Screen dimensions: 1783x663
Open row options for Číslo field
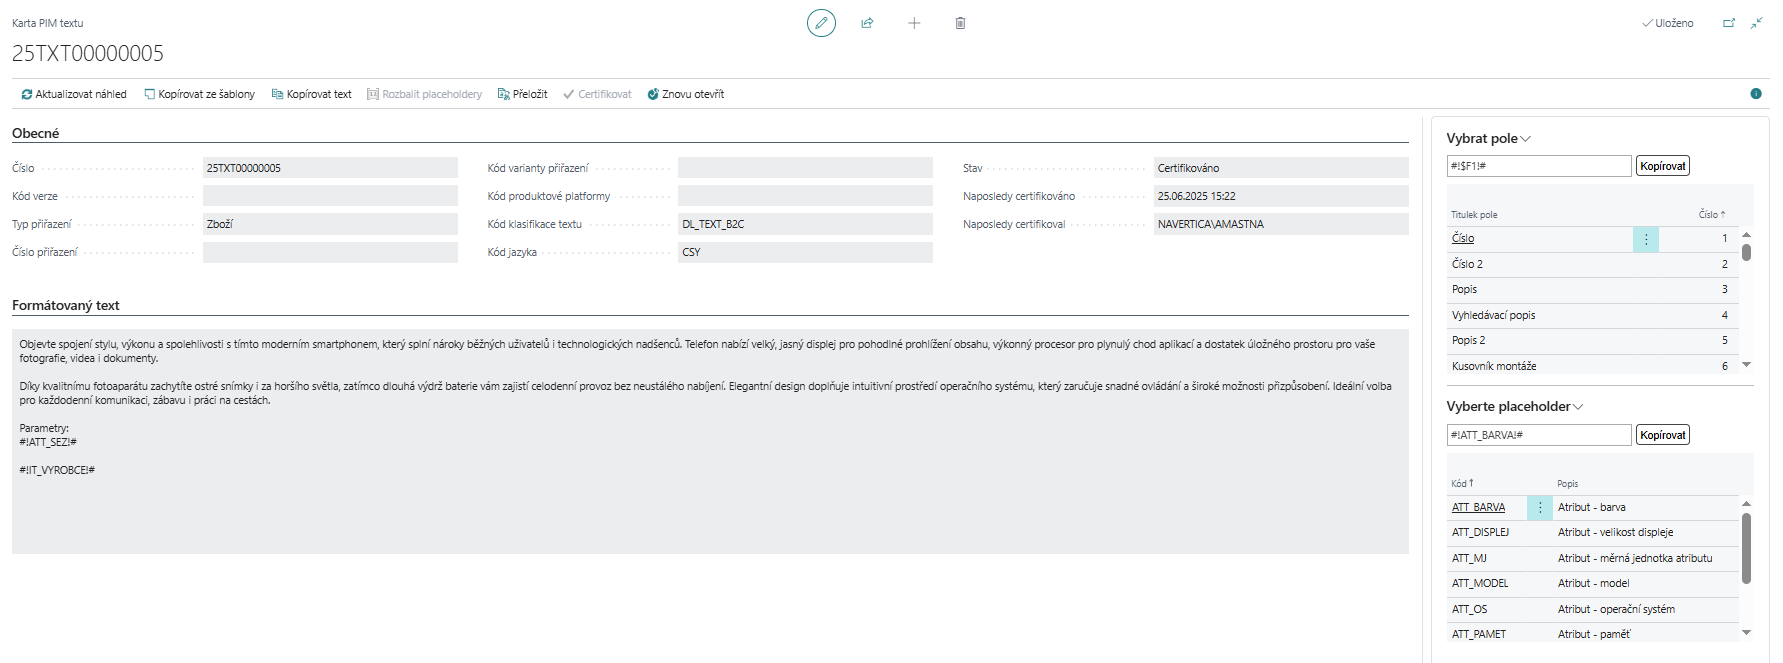click(x=1646, y=239)
